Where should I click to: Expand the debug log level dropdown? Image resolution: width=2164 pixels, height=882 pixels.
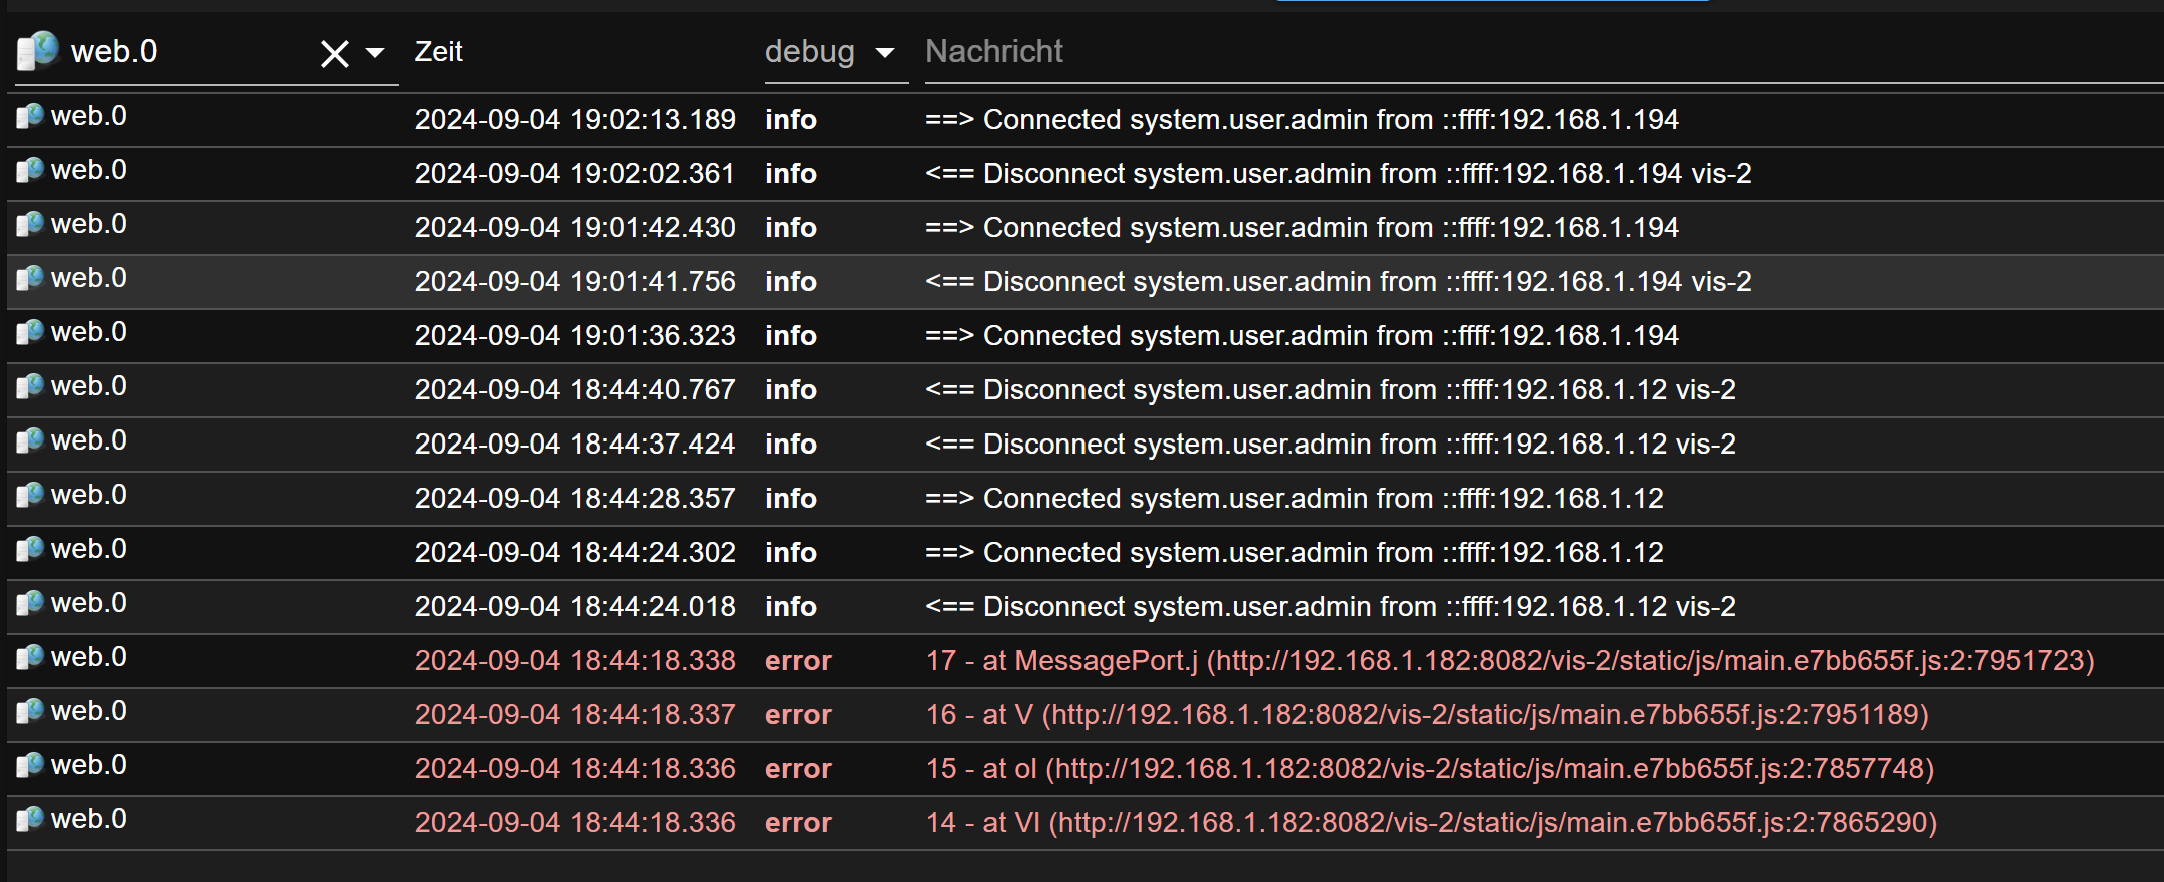coord(884,52)
